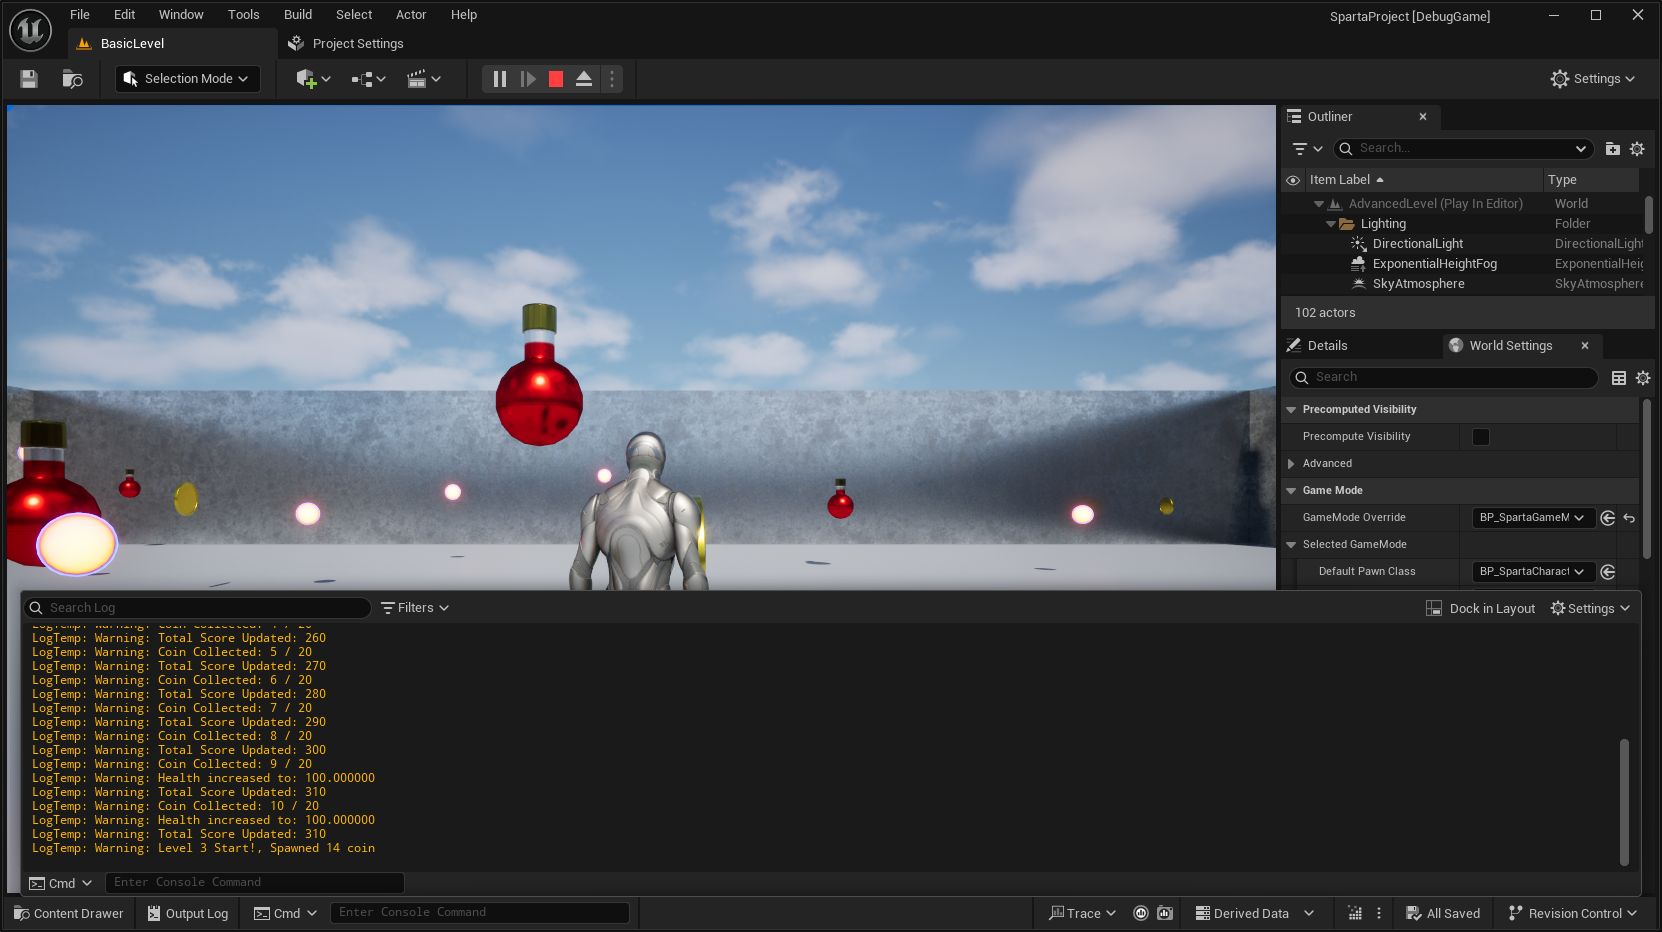Click the trace screenshot status icon

point(1165,914)
